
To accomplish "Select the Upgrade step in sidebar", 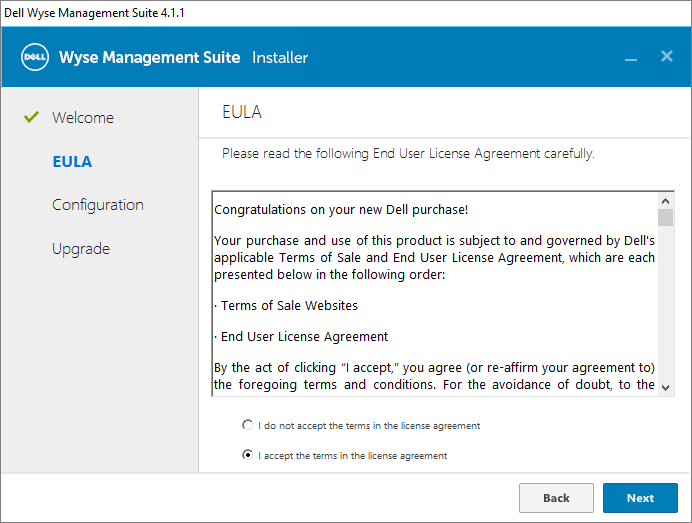I will click(x=81, y=249).
